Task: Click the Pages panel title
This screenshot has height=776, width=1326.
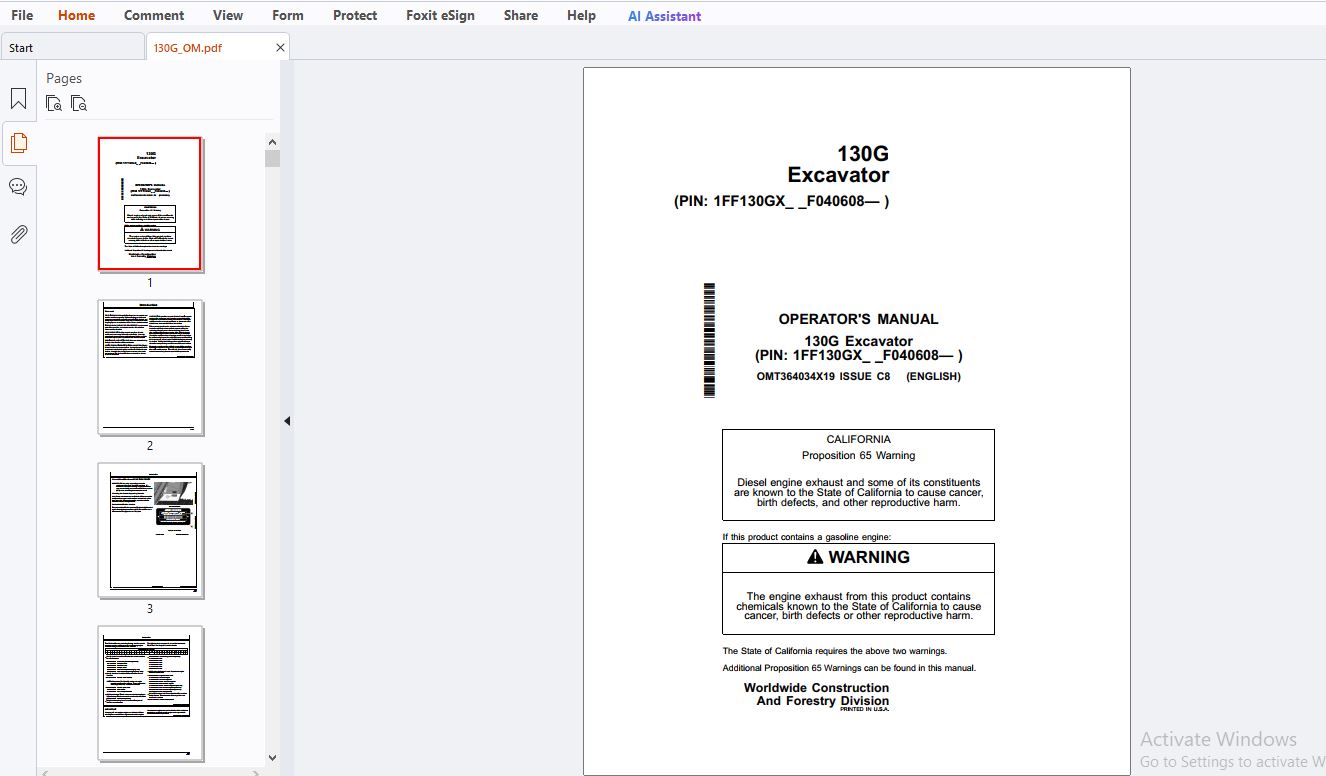Action: coord(64,78)
